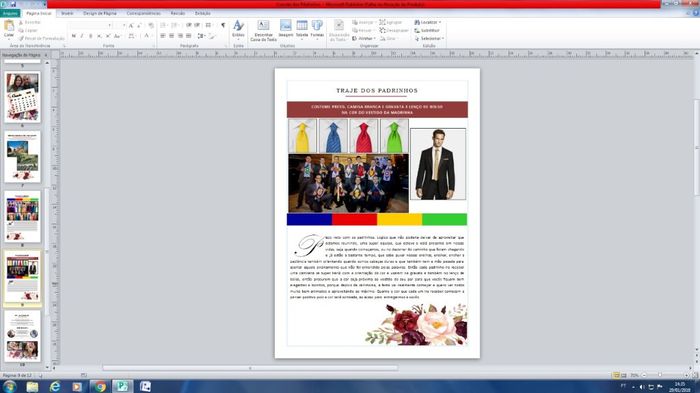The width and height of the screenshot is (700, 393).
Task: Click the green tie image
Action: click(x=394, y=136)
